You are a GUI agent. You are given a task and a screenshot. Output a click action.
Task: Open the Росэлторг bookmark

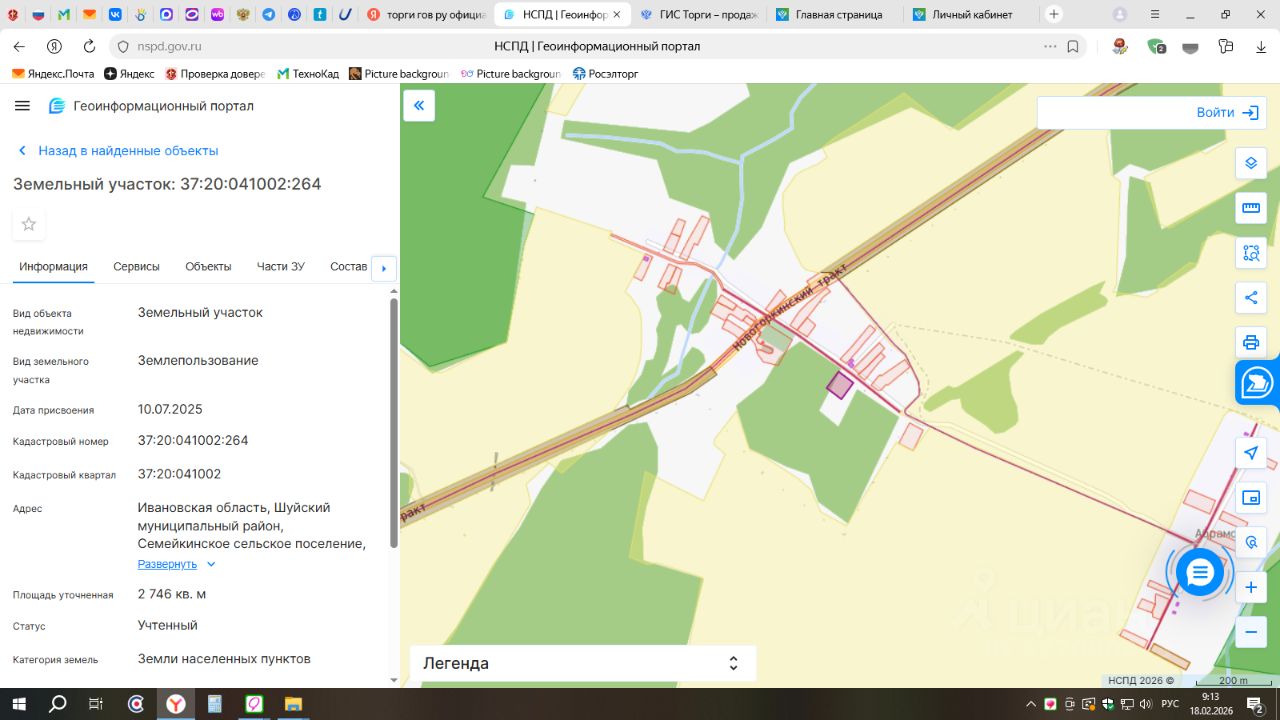pyautogui.click(x=605, y=74)
